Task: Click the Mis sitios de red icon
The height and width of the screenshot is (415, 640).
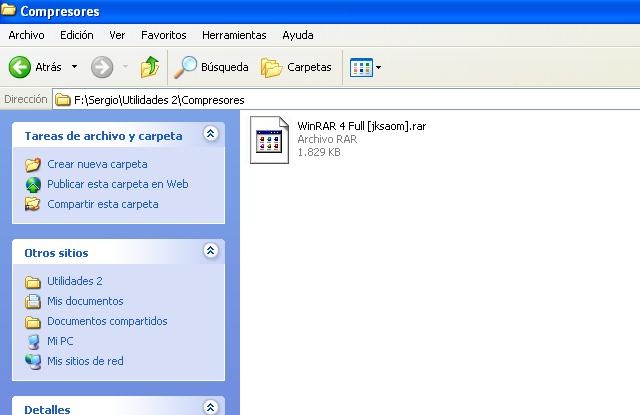Action: (33, 362)
